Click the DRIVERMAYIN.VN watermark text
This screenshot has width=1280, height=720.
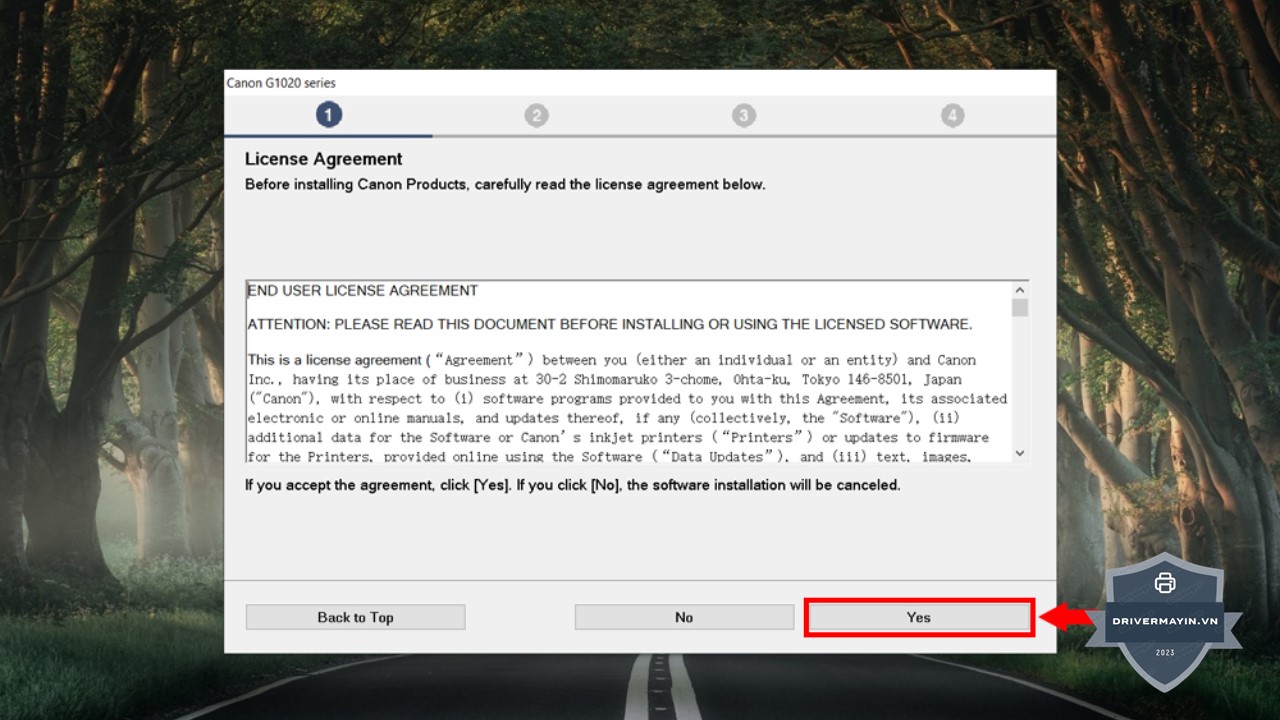(1165, 621)
